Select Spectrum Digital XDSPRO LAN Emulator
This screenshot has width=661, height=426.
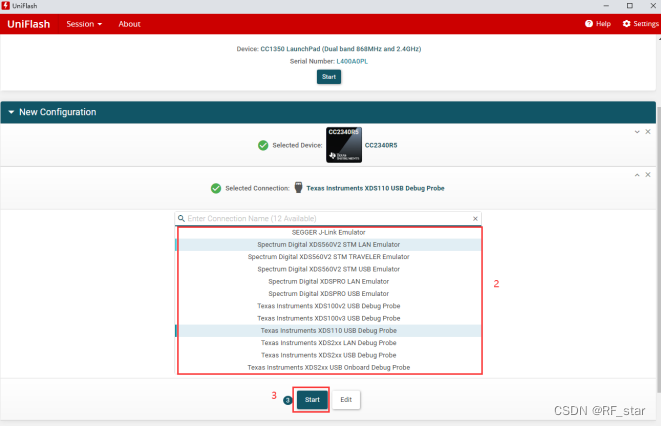pos(328,281)
